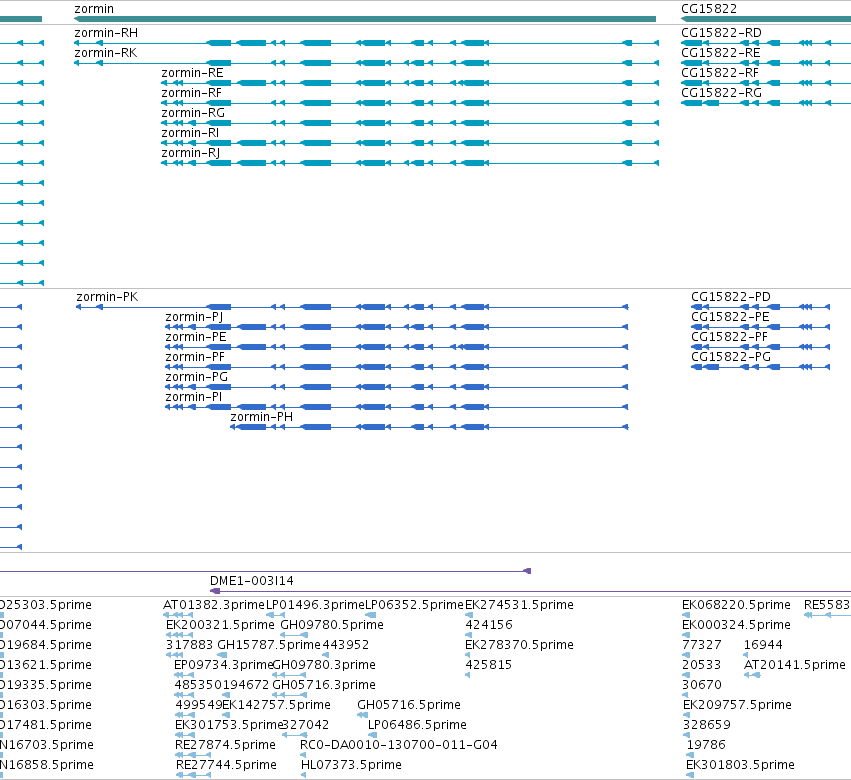The height and width of the screenshot is (780, 851).
Task: Click feature 328659
Action: click(707, 726)
